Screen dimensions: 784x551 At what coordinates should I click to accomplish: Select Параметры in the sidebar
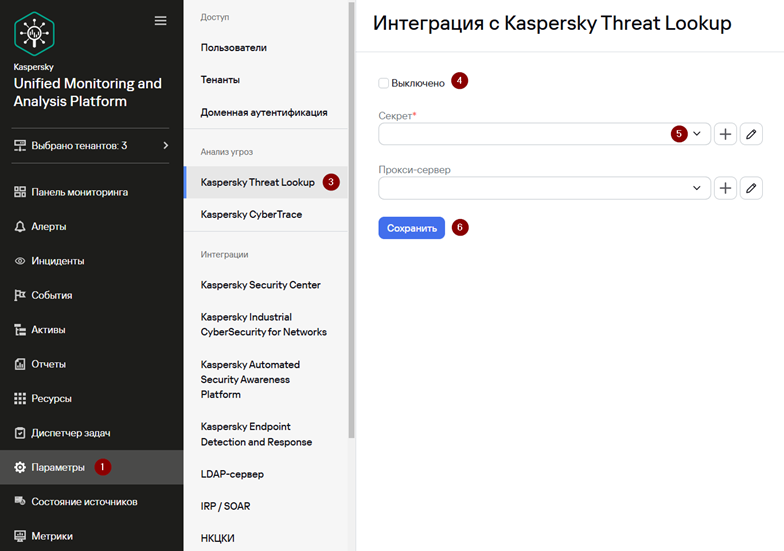(92, 467)
